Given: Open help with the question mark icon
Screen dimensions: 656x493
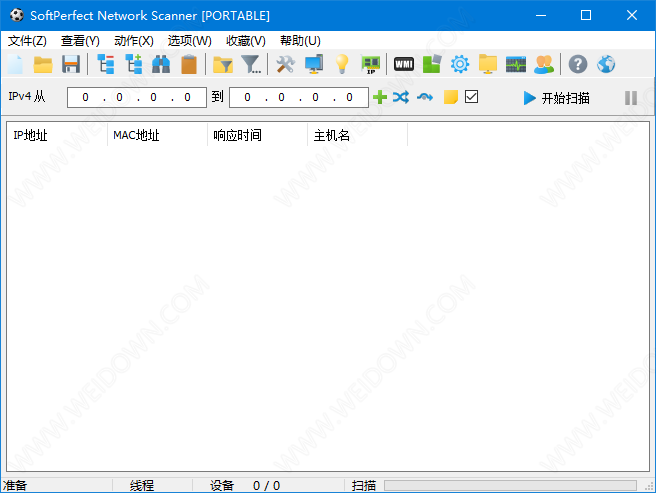Looking at the screenshot, I should pyautogui.click(x=578, y=64).
